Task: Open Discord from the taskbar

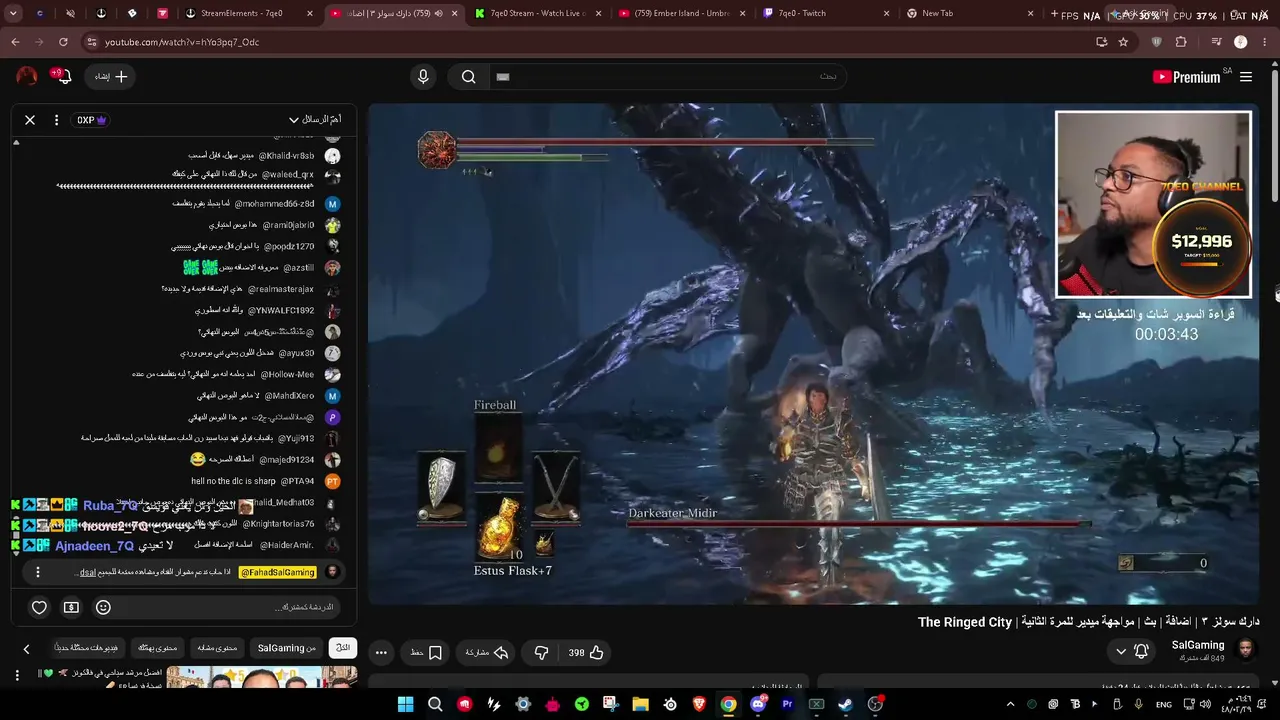Action: (758, 704)
